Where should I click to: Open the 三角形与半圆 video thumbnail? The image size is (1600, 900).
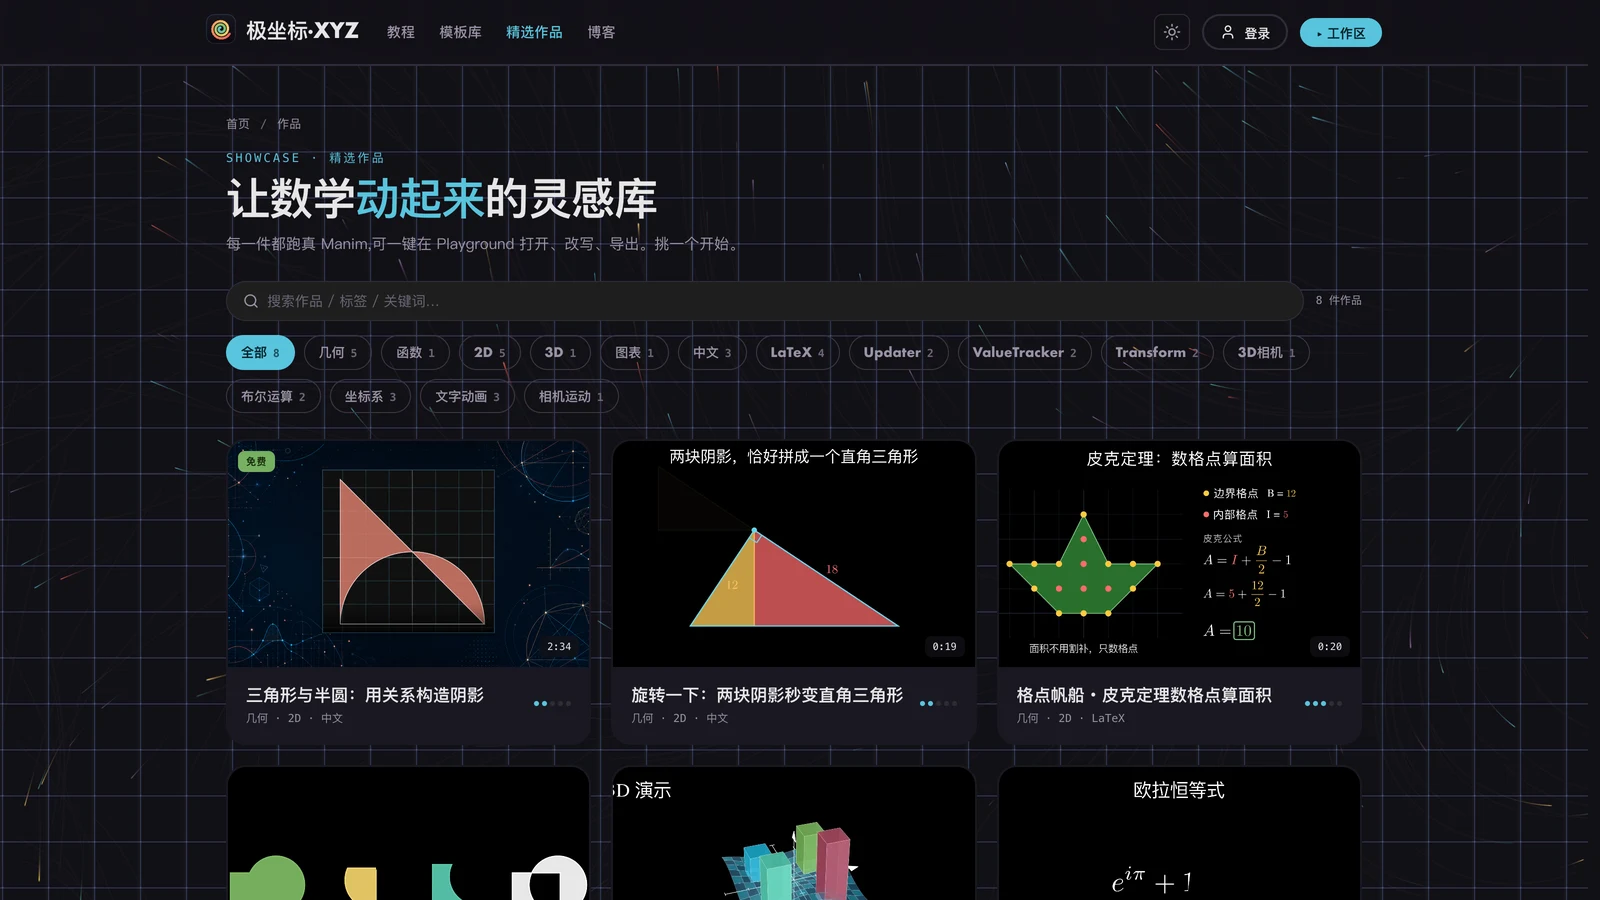[x=408, y=554]
